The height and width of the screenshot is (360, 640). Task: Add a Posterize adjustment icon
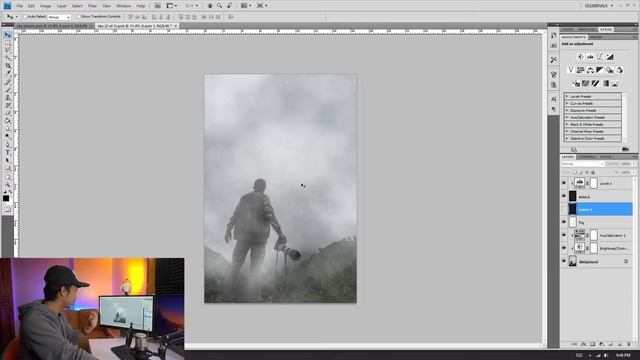586,84
